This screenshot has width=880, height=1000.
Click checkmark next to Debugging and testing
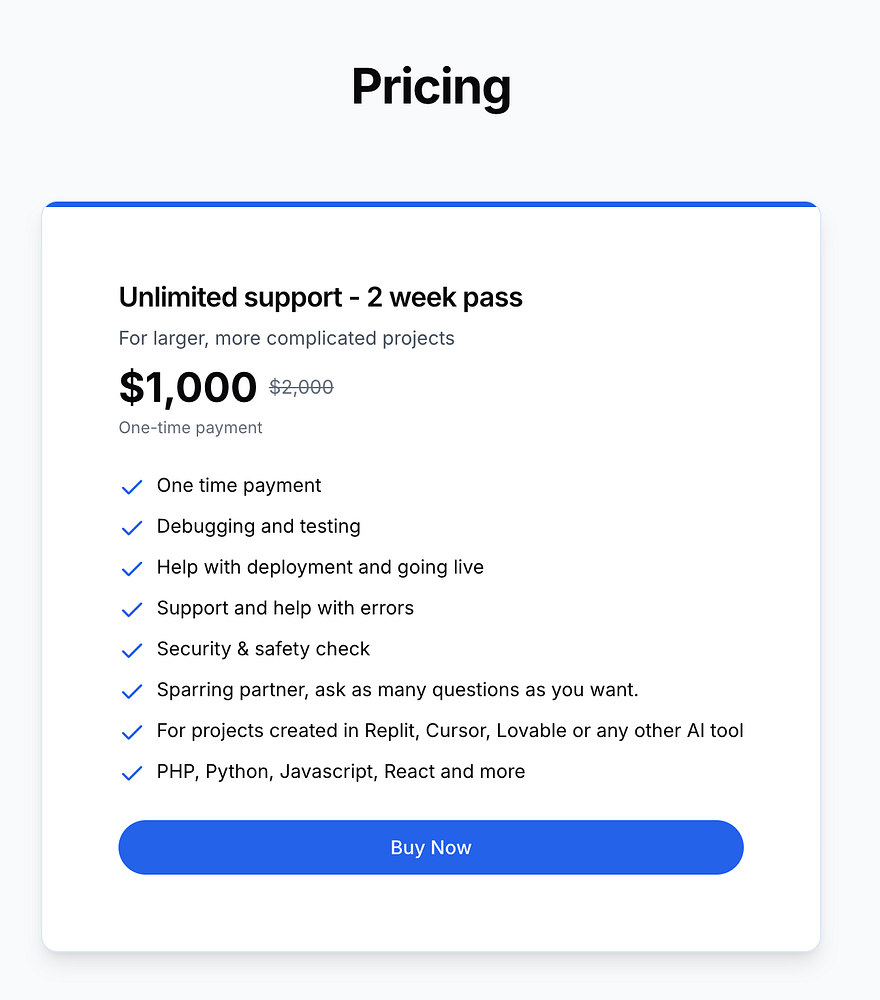(131, 528)
